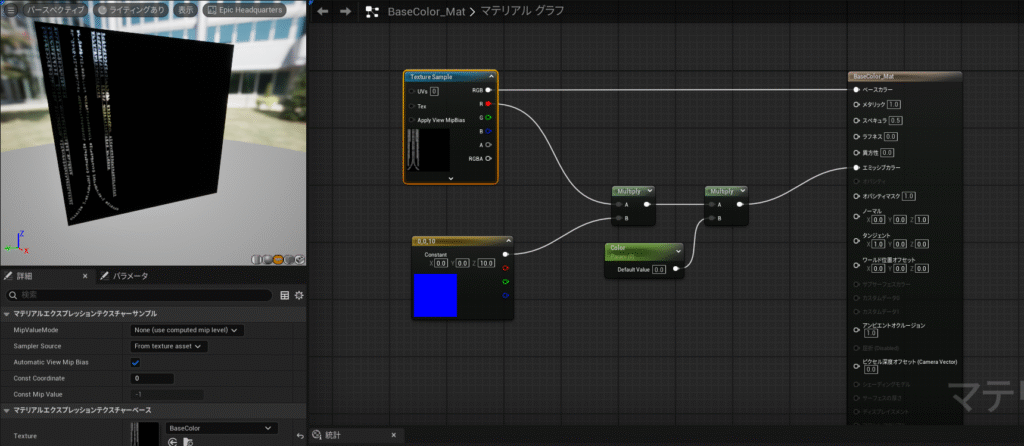Collapse the second Multiply node chevron

click(742, 191)
